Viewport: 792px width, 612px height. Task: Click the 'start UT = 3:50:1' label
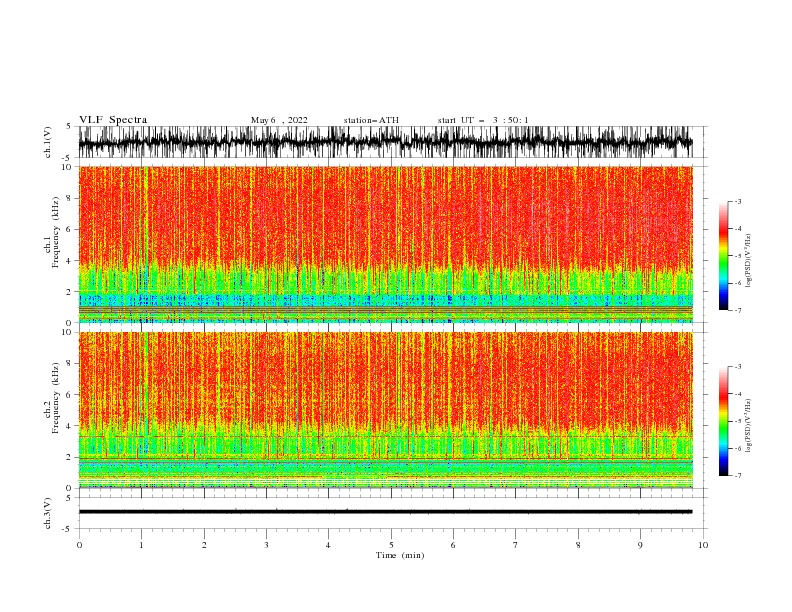pyautogui.click(x=483, y=120)
